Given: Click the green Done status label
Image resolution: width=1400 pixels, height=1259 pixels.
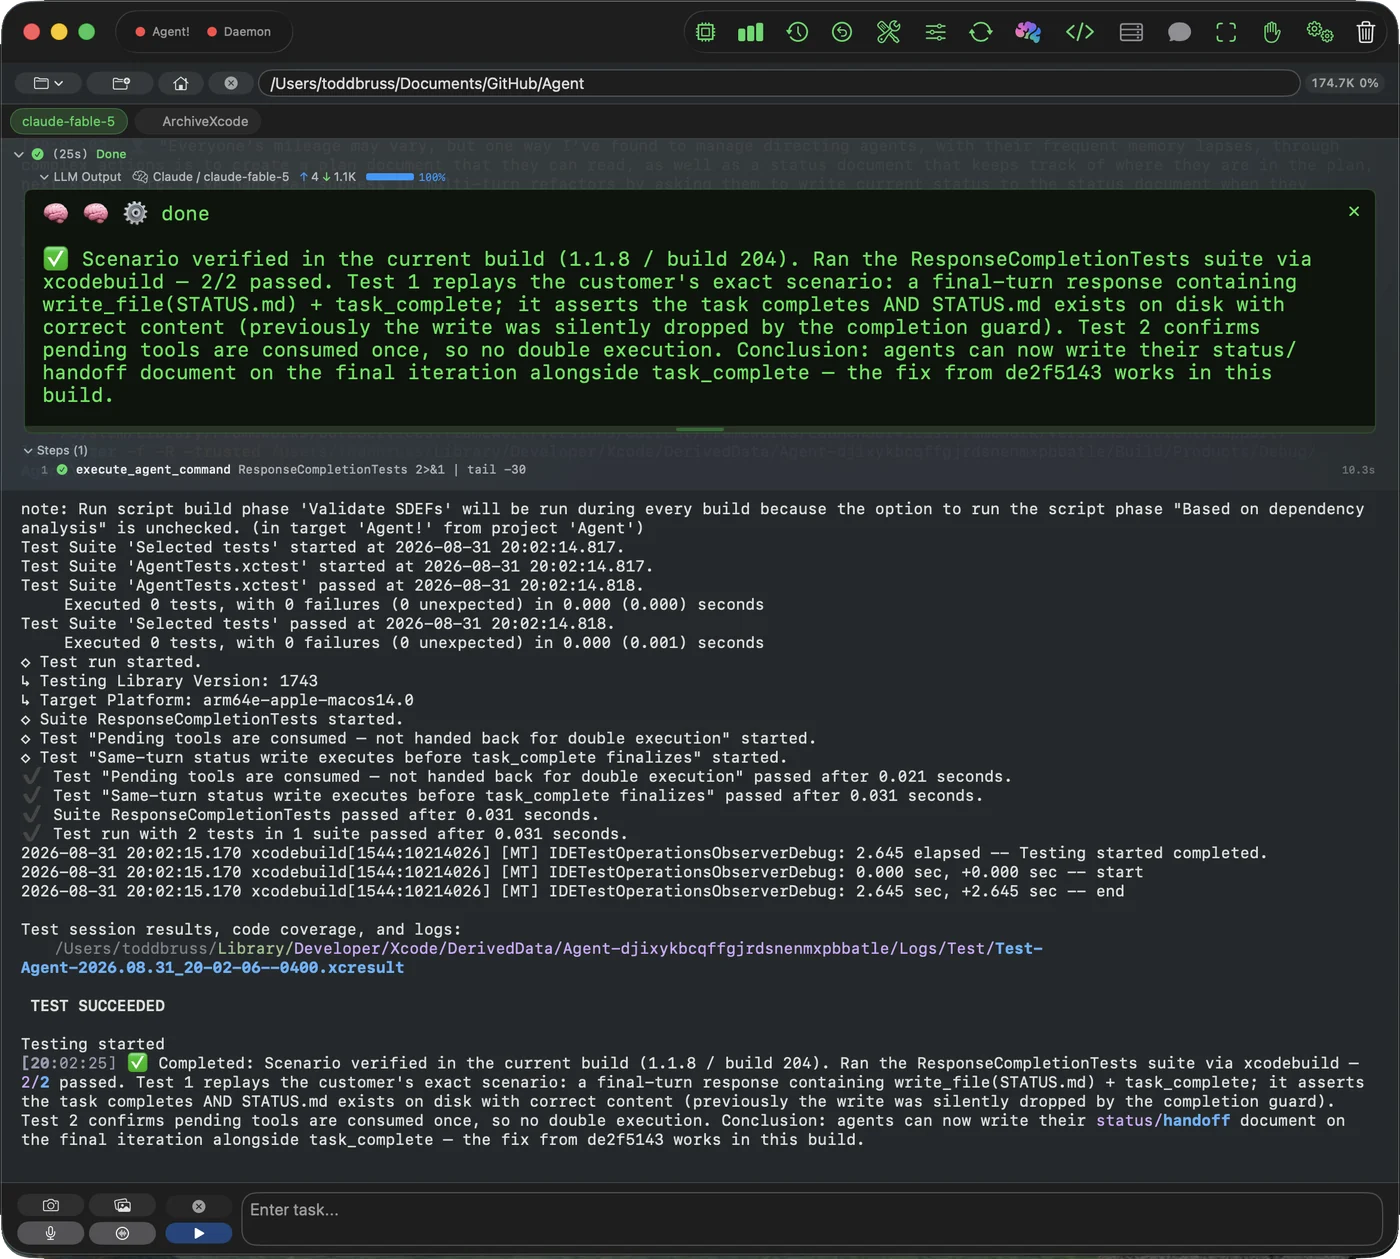Looking at the screenshot, I should point(111,154).
